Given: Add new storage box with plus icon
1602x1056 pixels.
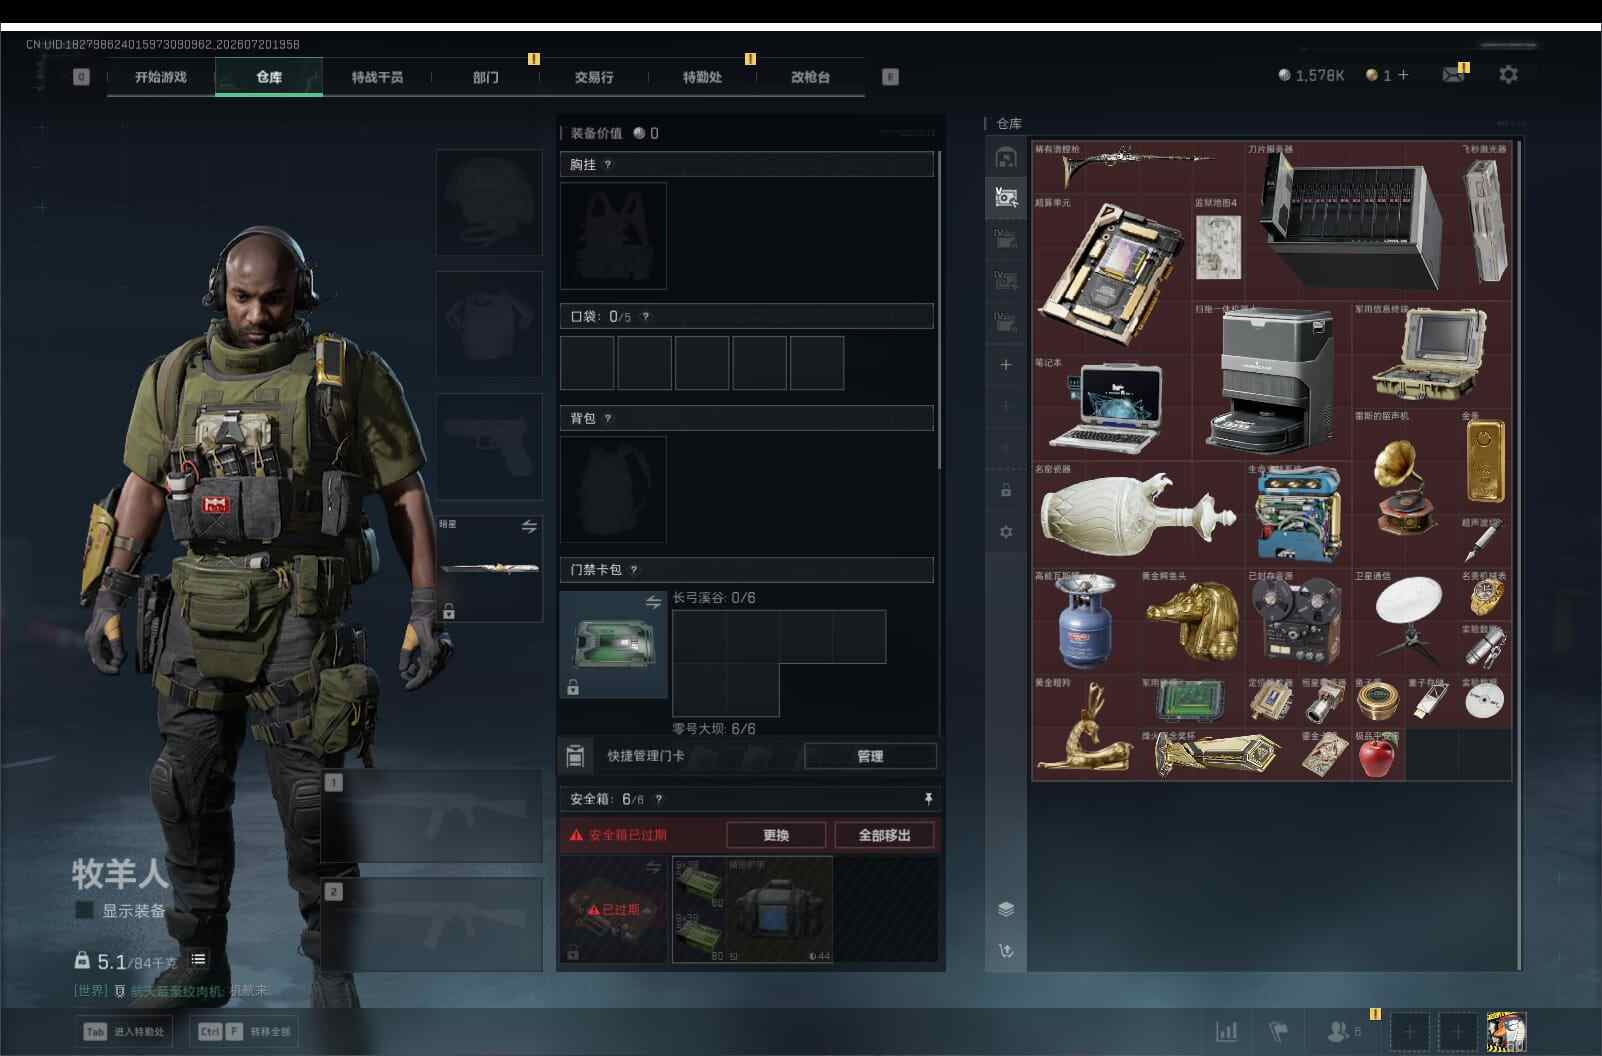Looking at the screenshot, I should pos(1006,365).
